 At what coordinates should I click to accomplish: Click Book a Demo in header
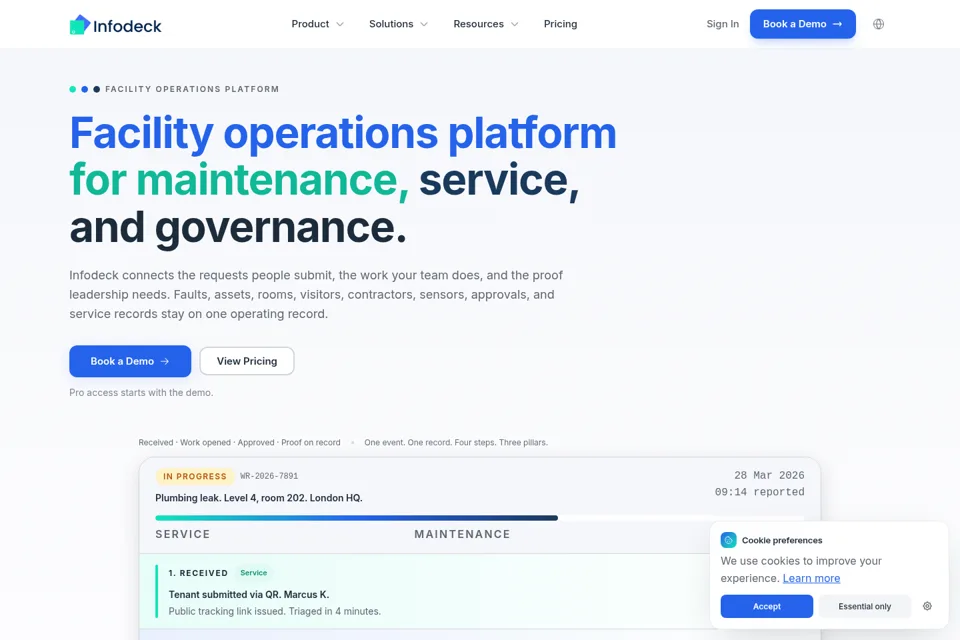pyautogui.click(x=803, y=24)
